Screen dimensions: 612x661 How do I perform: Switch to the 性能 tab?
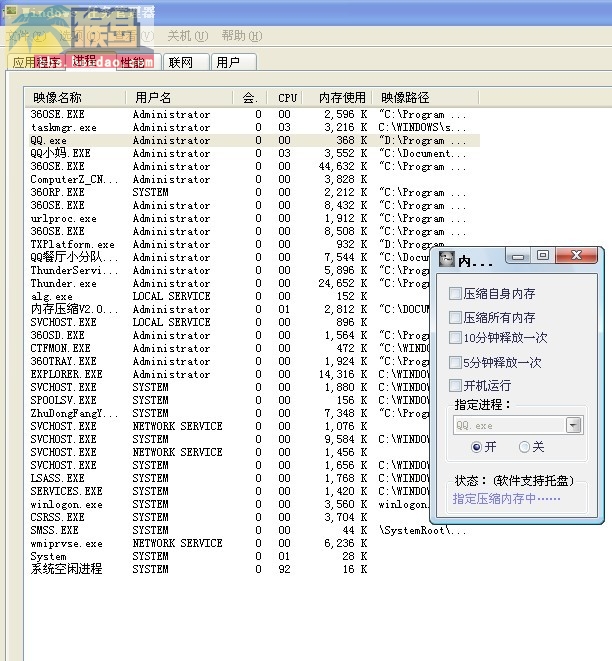point(138,62)
